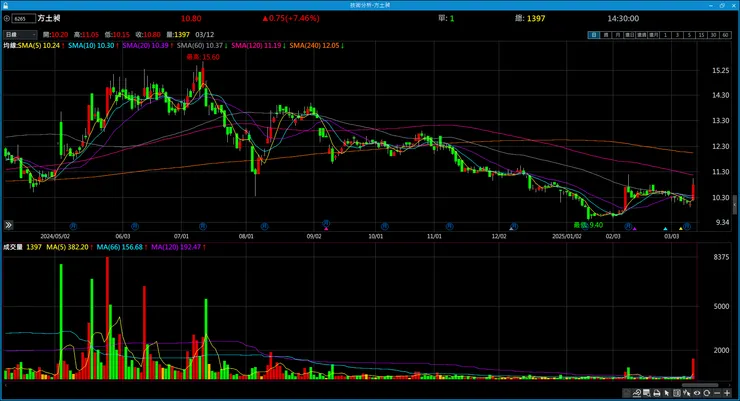Click the blue triangle marker near 12/02

[511, 229]
